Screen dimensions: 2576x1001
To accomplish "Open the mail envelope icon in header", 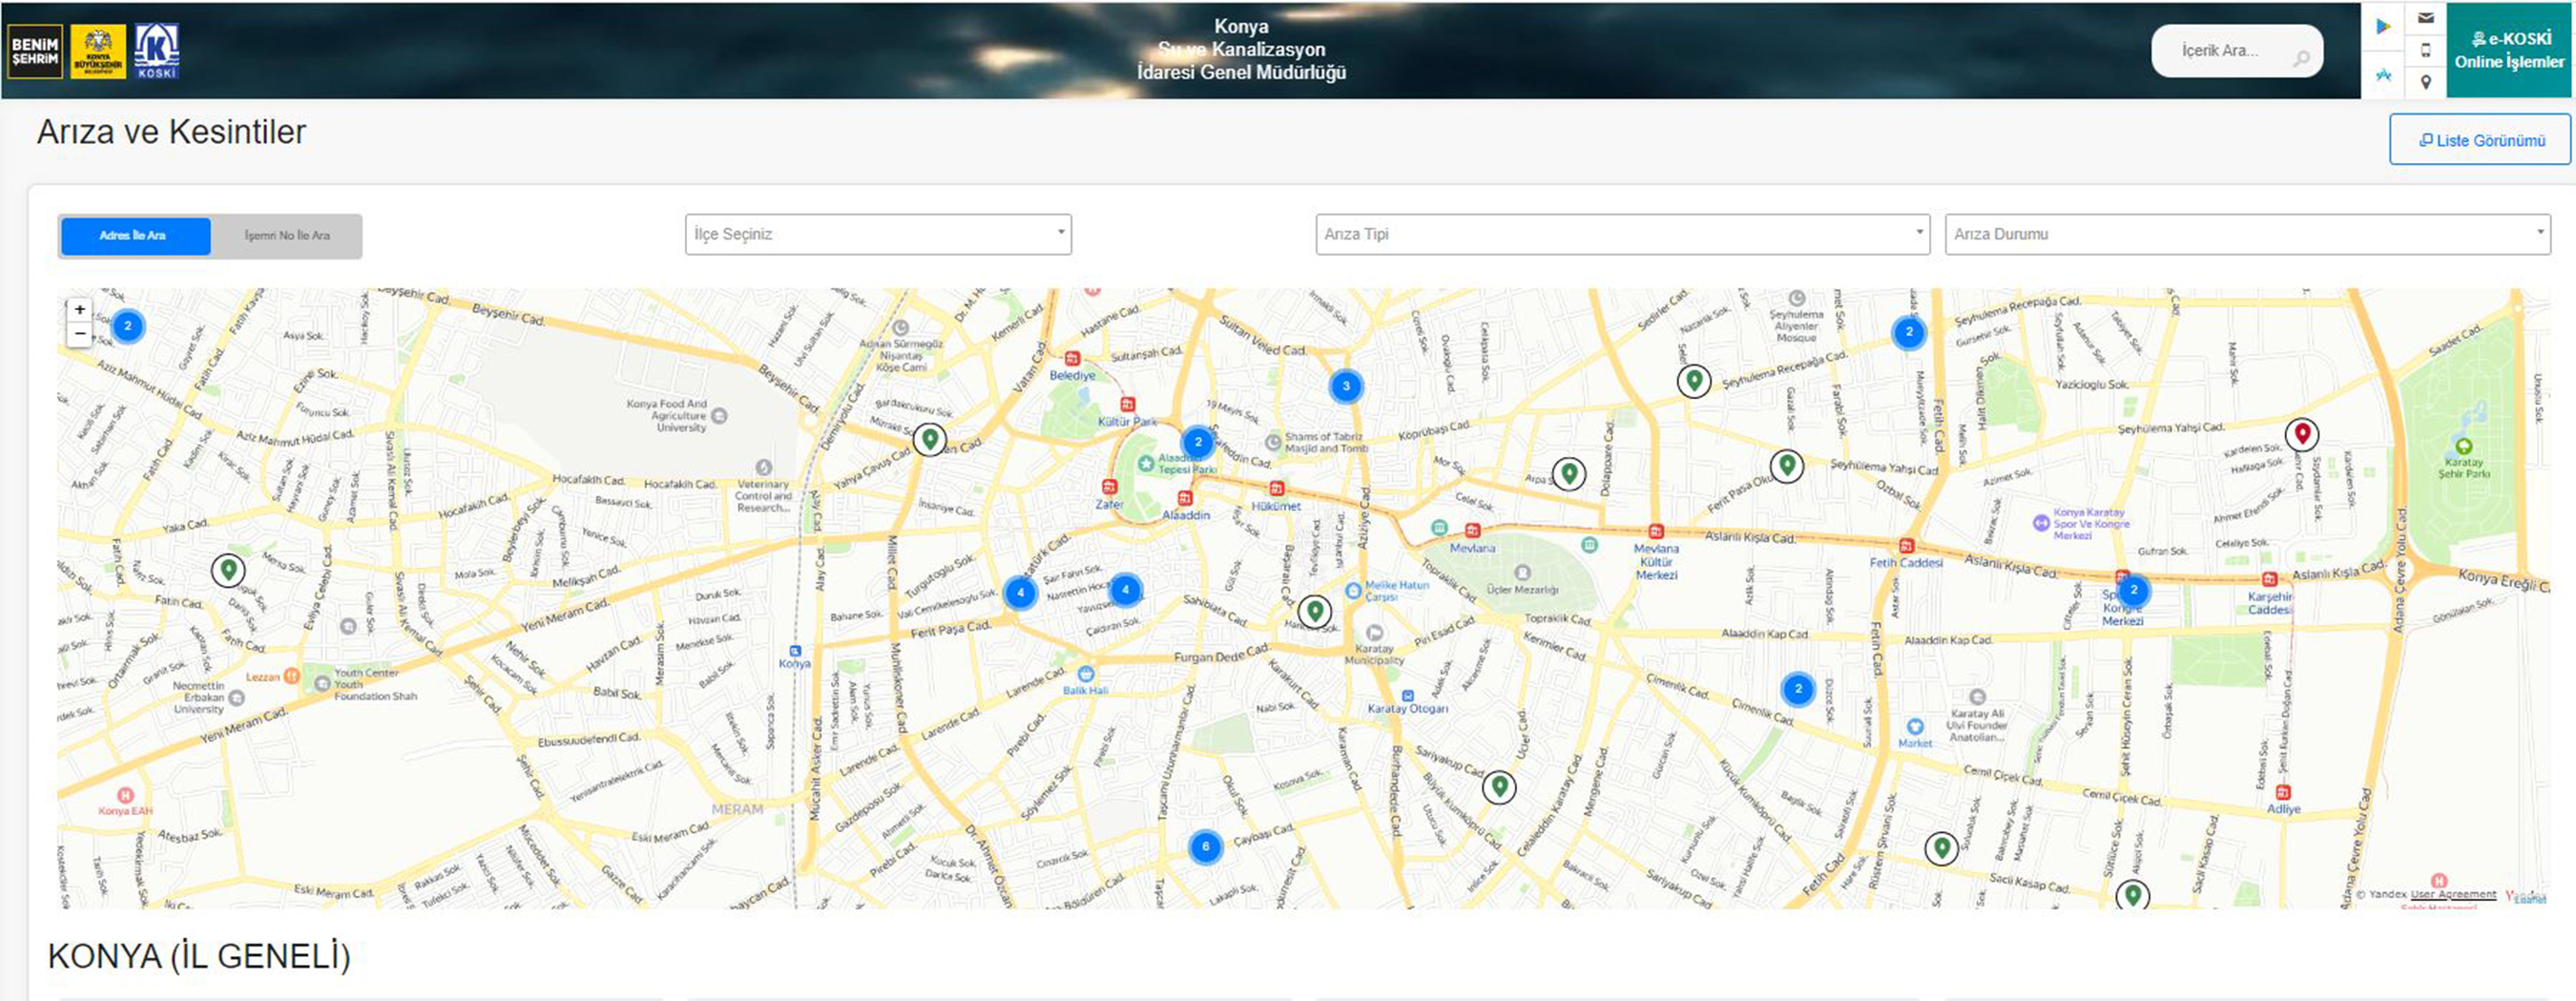I will click(x=2426, y=18).
